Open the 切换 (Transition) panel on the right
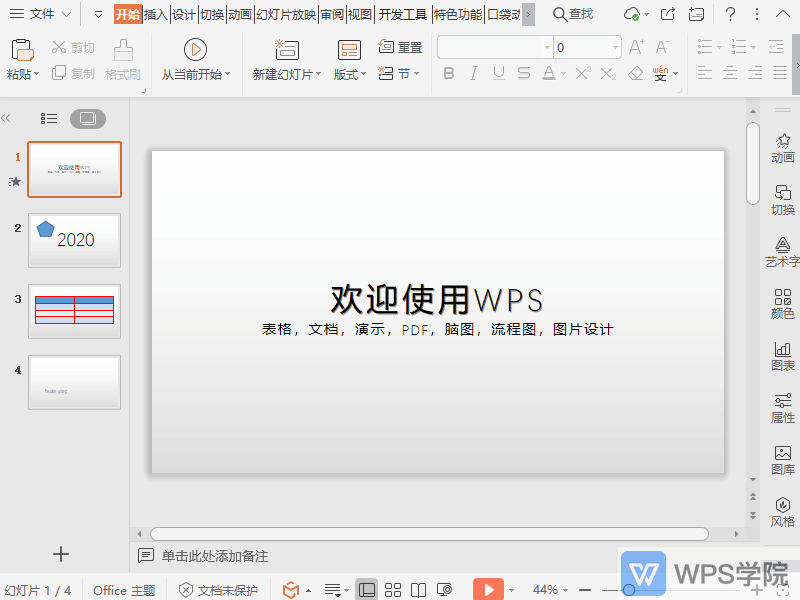800x600 pixels. coord(783,198)
